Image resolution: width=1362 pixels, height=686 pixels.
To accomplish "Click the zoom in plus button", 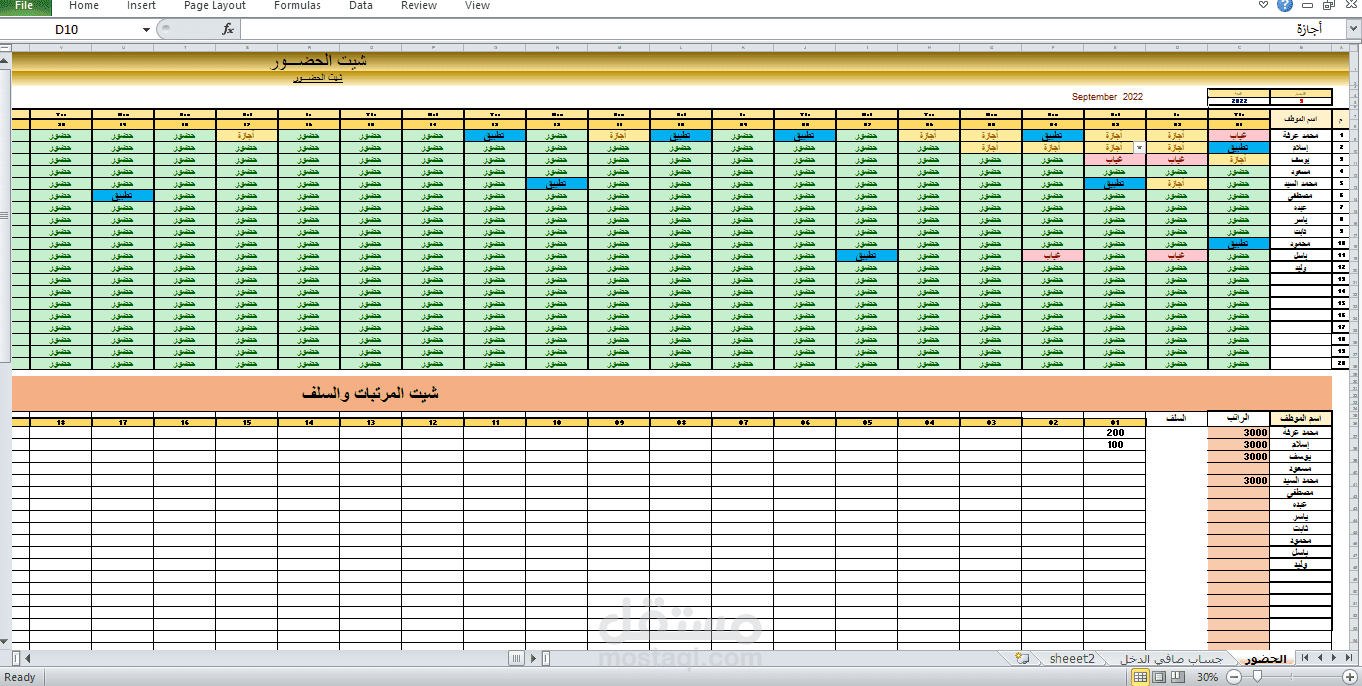I will click(x=1349, y=677).
